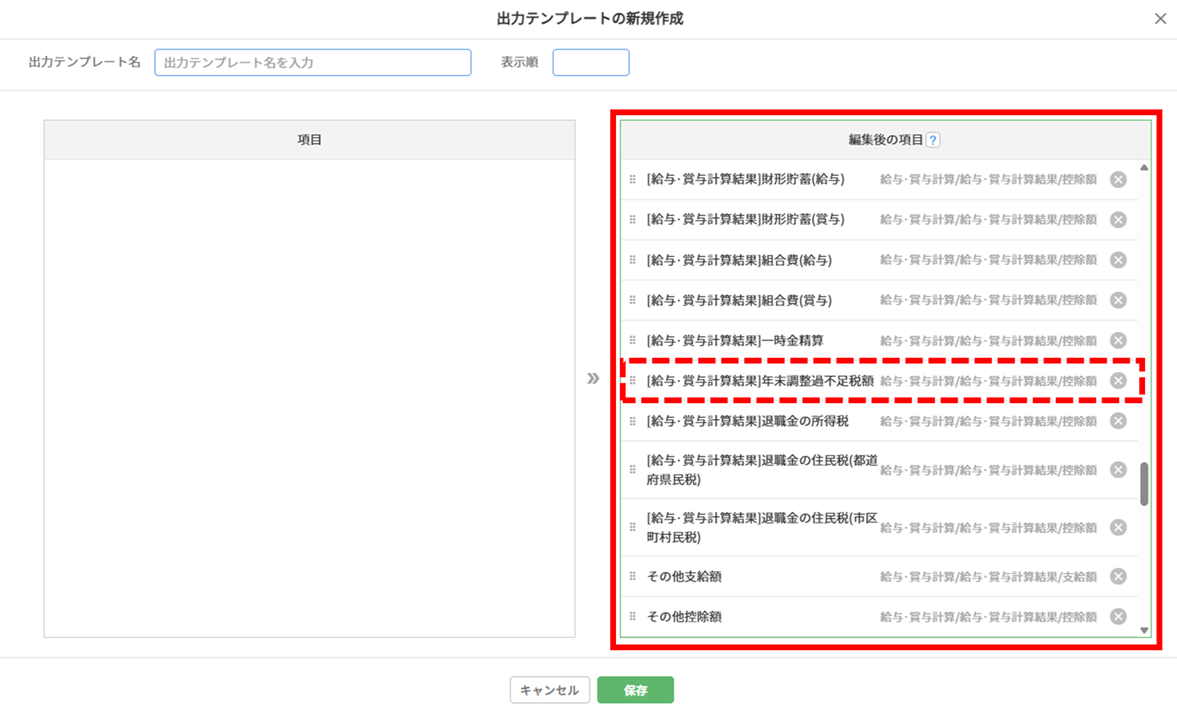1177x720 pixels.
Task: Select the 退職金の住民税(市区町村民税) row
Action: point(762,527)
